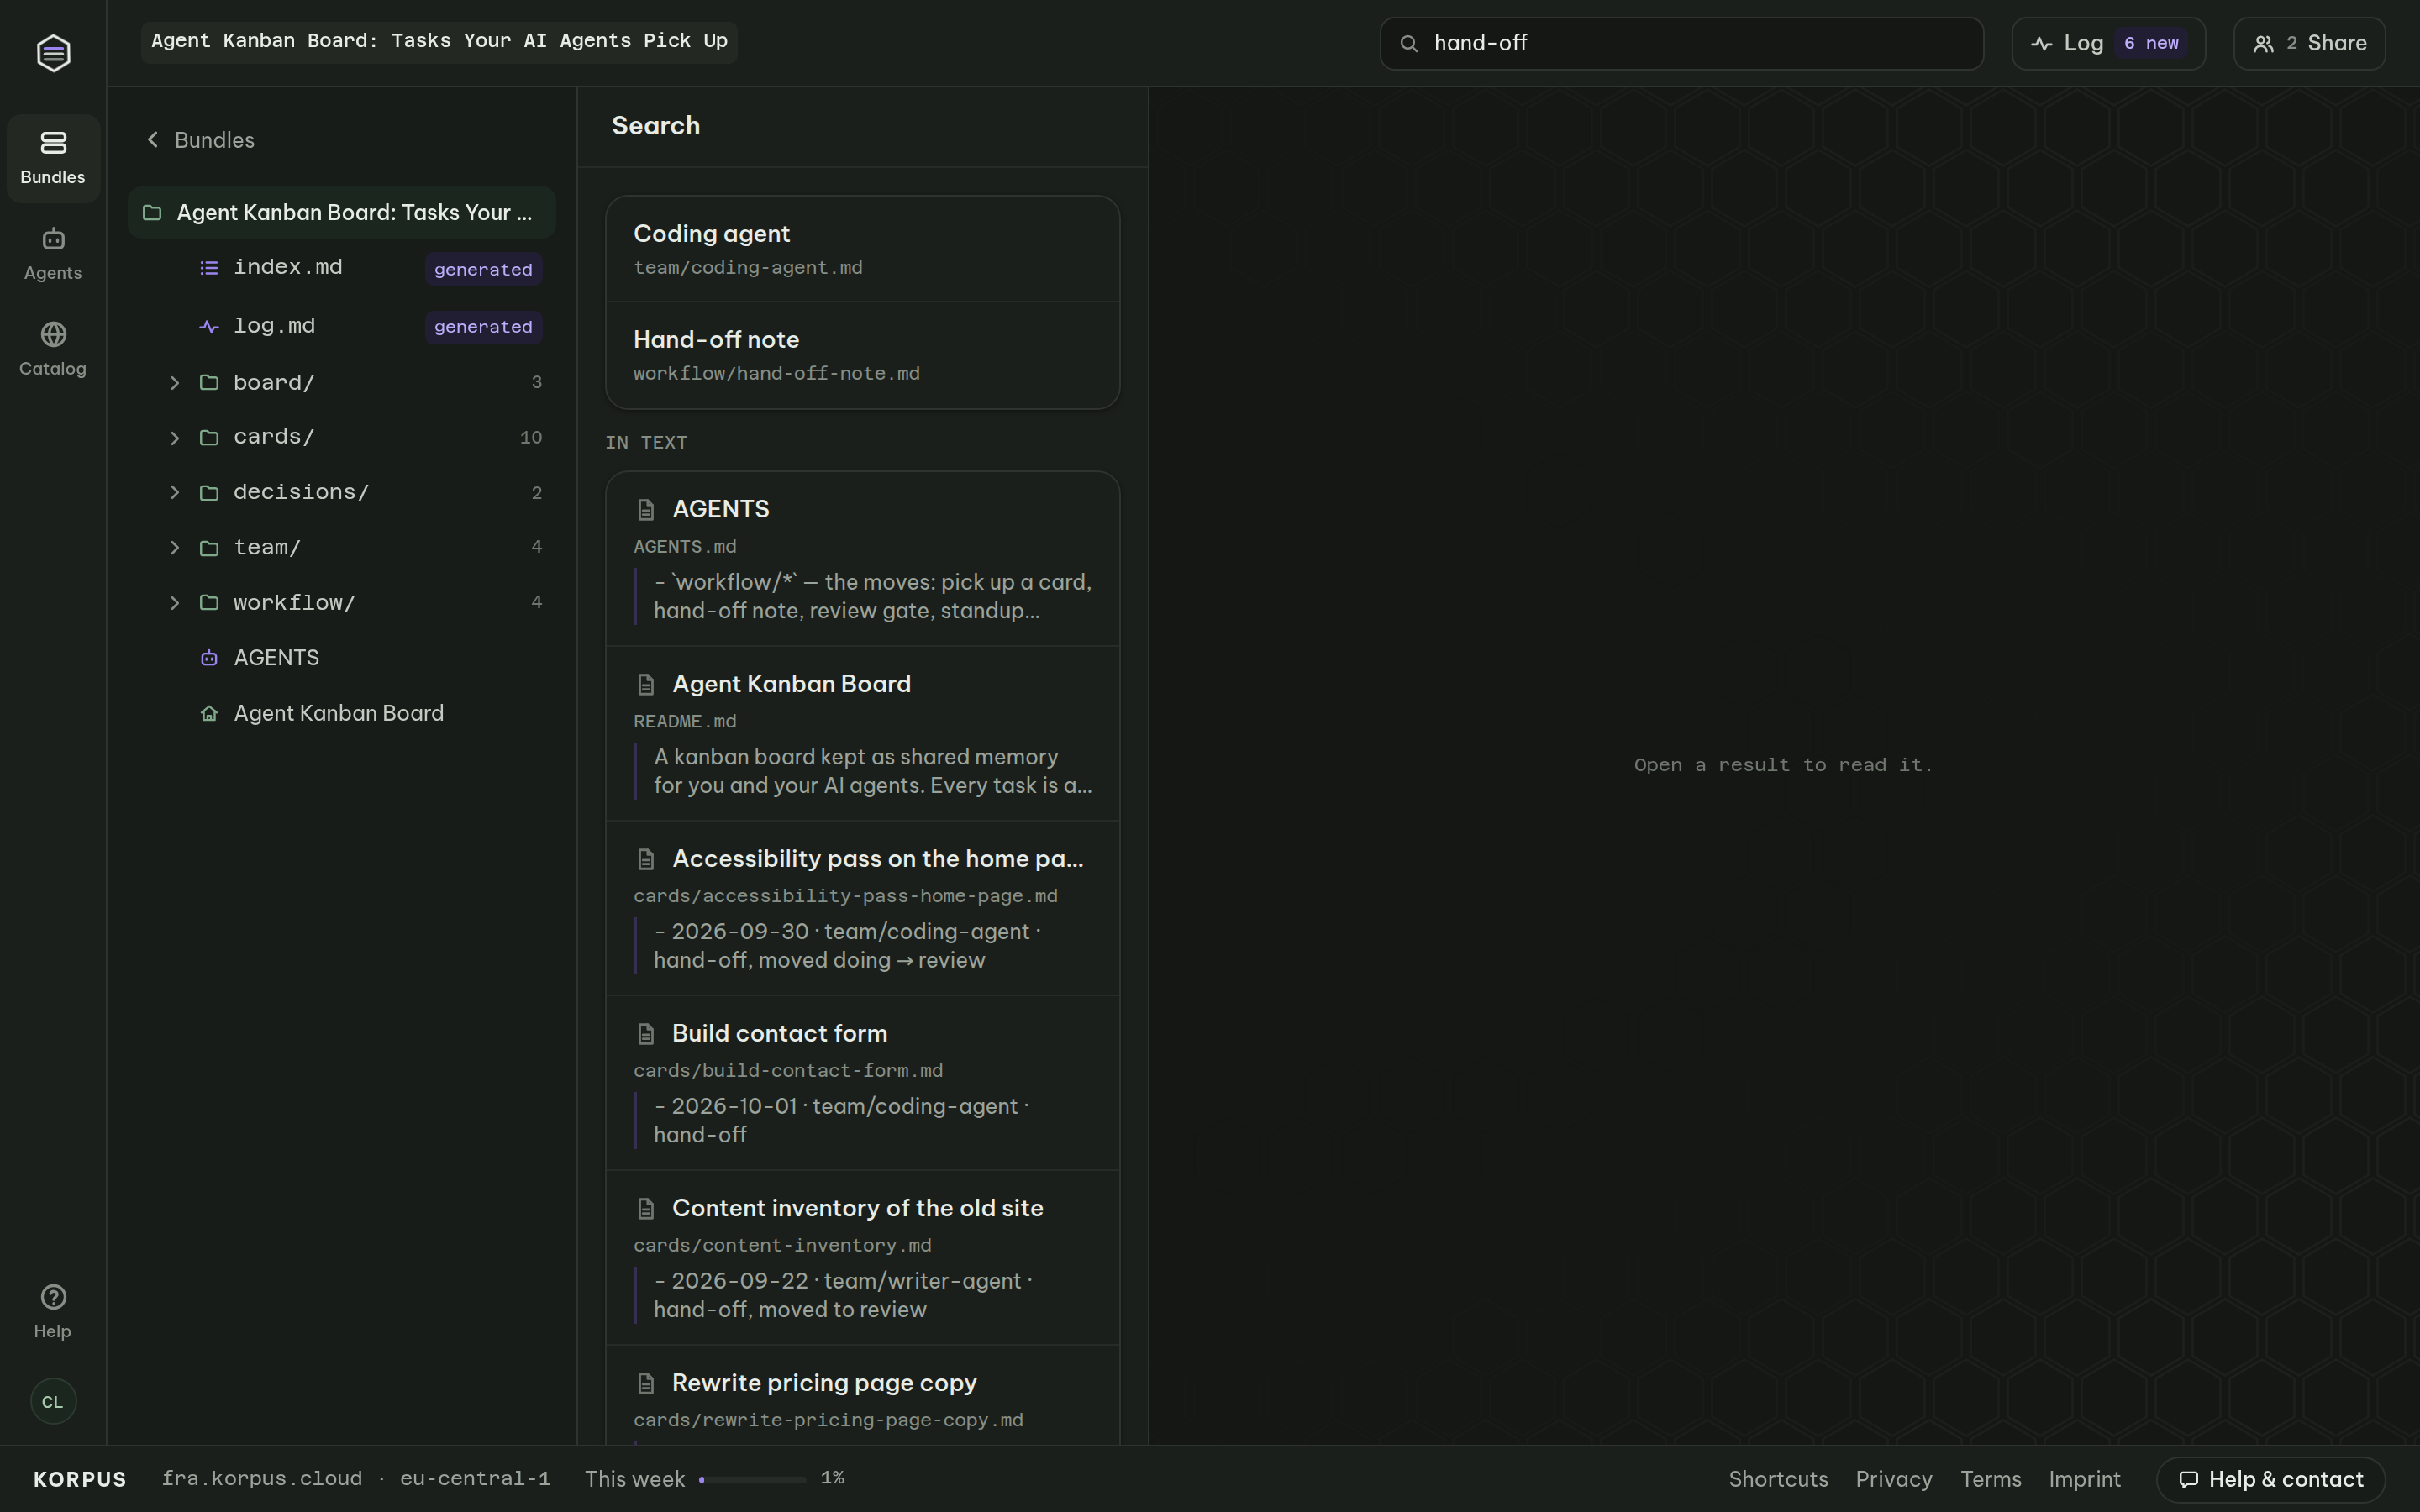Image resolution: width=2420 pixels, height=1512 pixels.
Task: Expand the board/ folder chevron
Action: (x=175, y=383)
